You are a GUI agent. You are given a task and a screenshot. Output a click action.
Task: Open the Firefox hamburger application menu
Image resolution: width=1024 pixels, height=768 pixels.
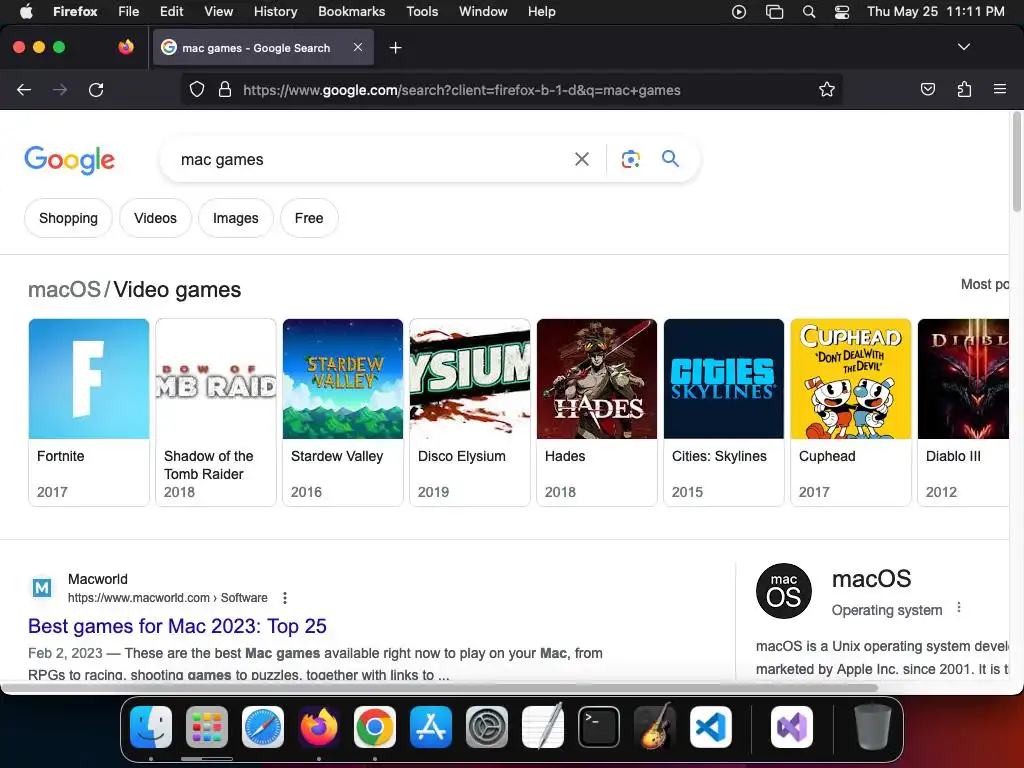point(1000,89)
